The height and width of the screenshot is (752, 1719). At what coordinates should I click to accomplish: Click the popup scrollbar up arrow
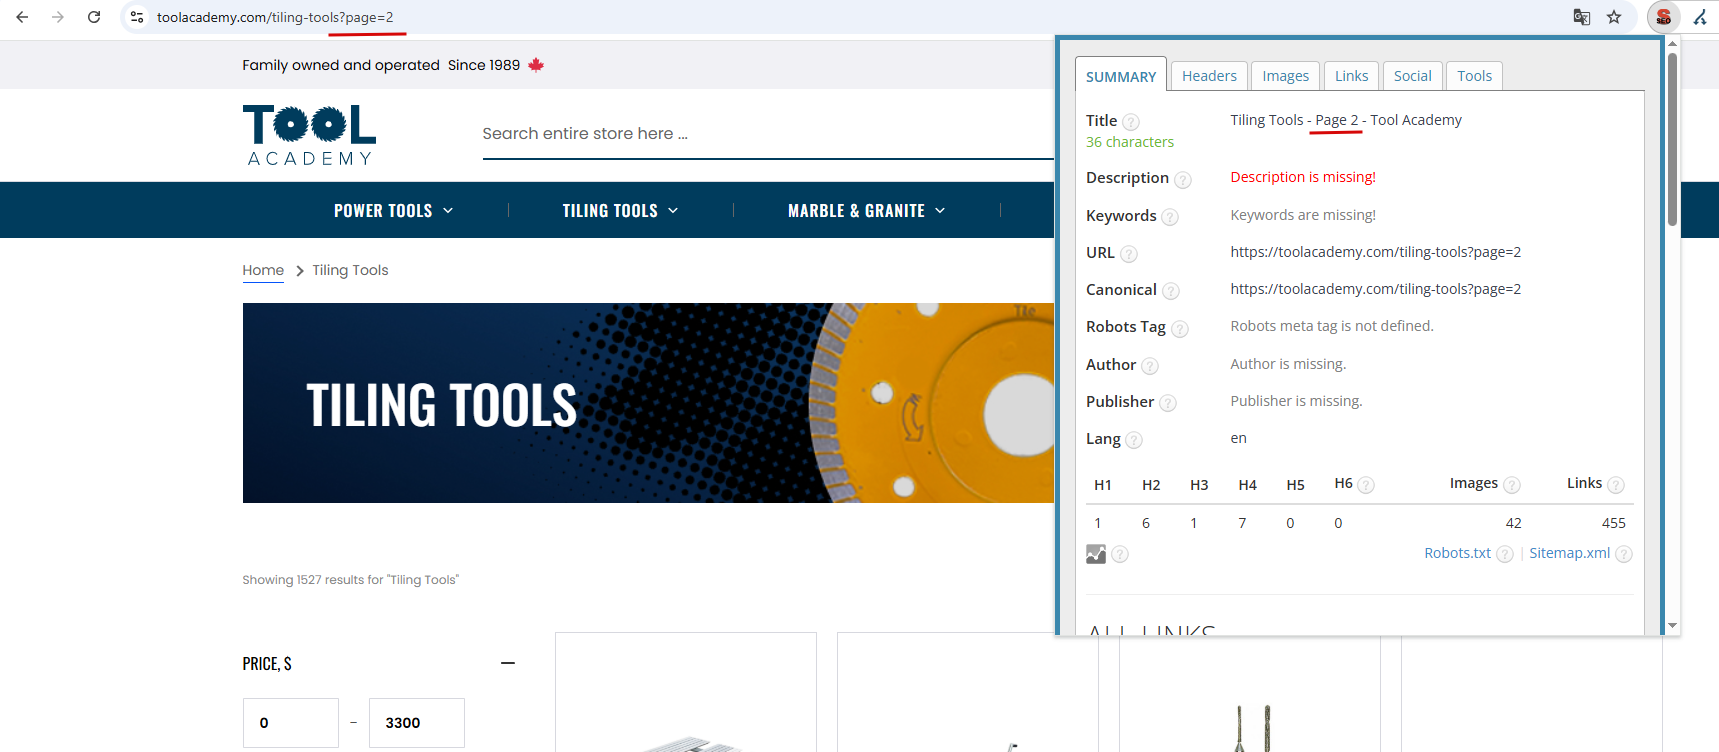1672,44
